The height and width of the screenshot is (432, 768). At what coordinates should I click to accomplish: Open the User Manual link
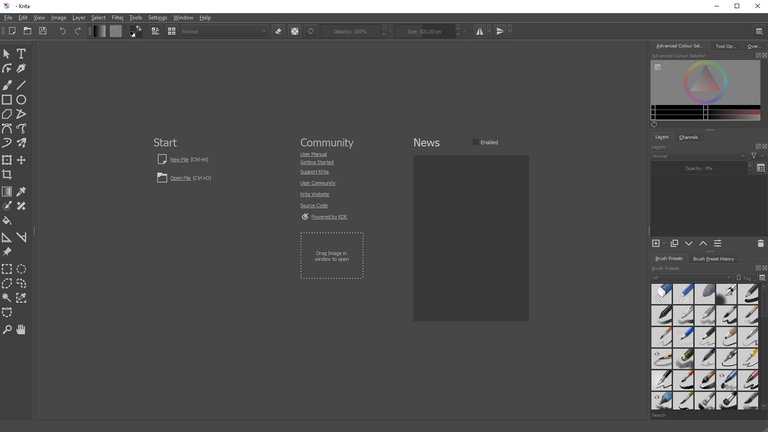pos(313,154)
